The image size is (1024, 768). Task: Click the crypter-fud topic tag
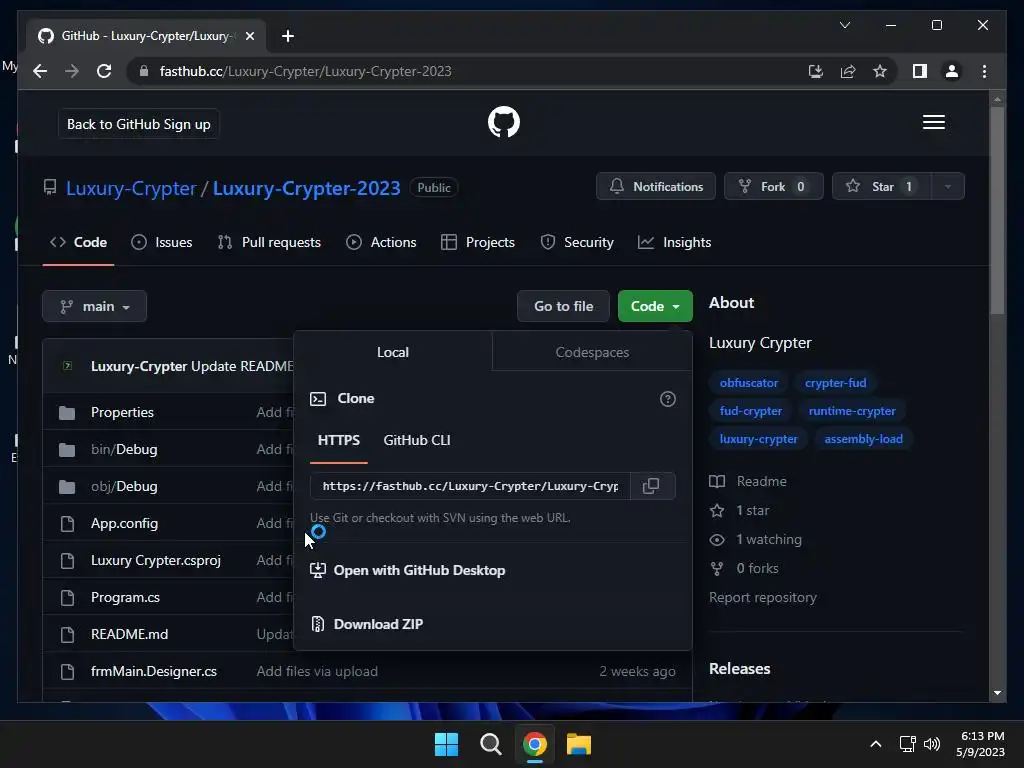click(835, 383)
